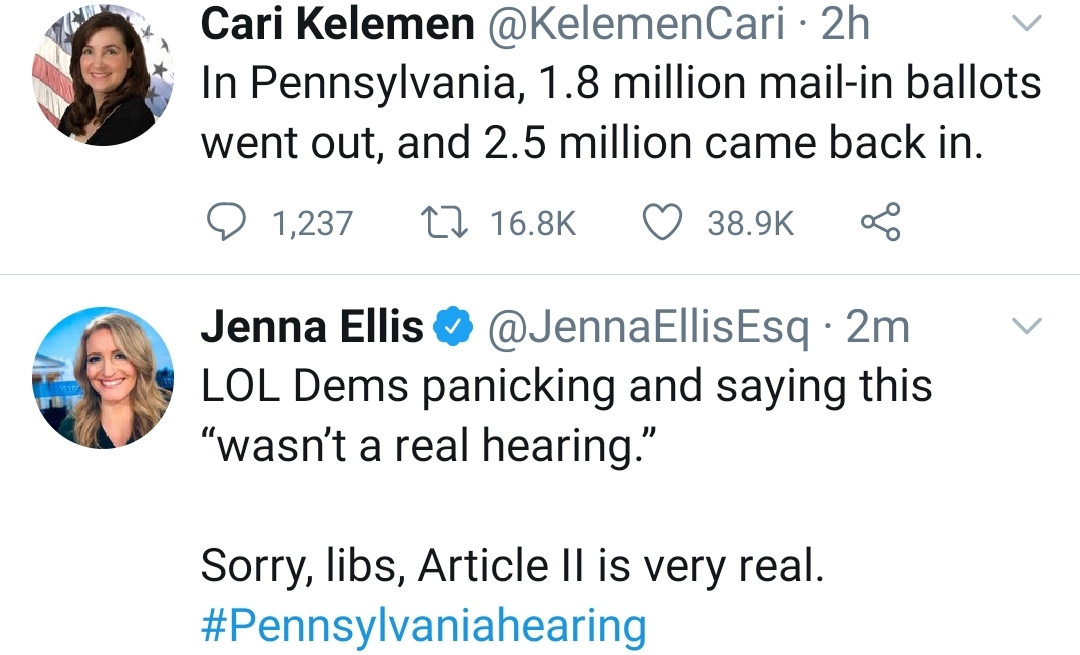Click the 38.9K likes count
Image resolution: width=1080 pixels, height=655 pixels.
tap(750, 223)
